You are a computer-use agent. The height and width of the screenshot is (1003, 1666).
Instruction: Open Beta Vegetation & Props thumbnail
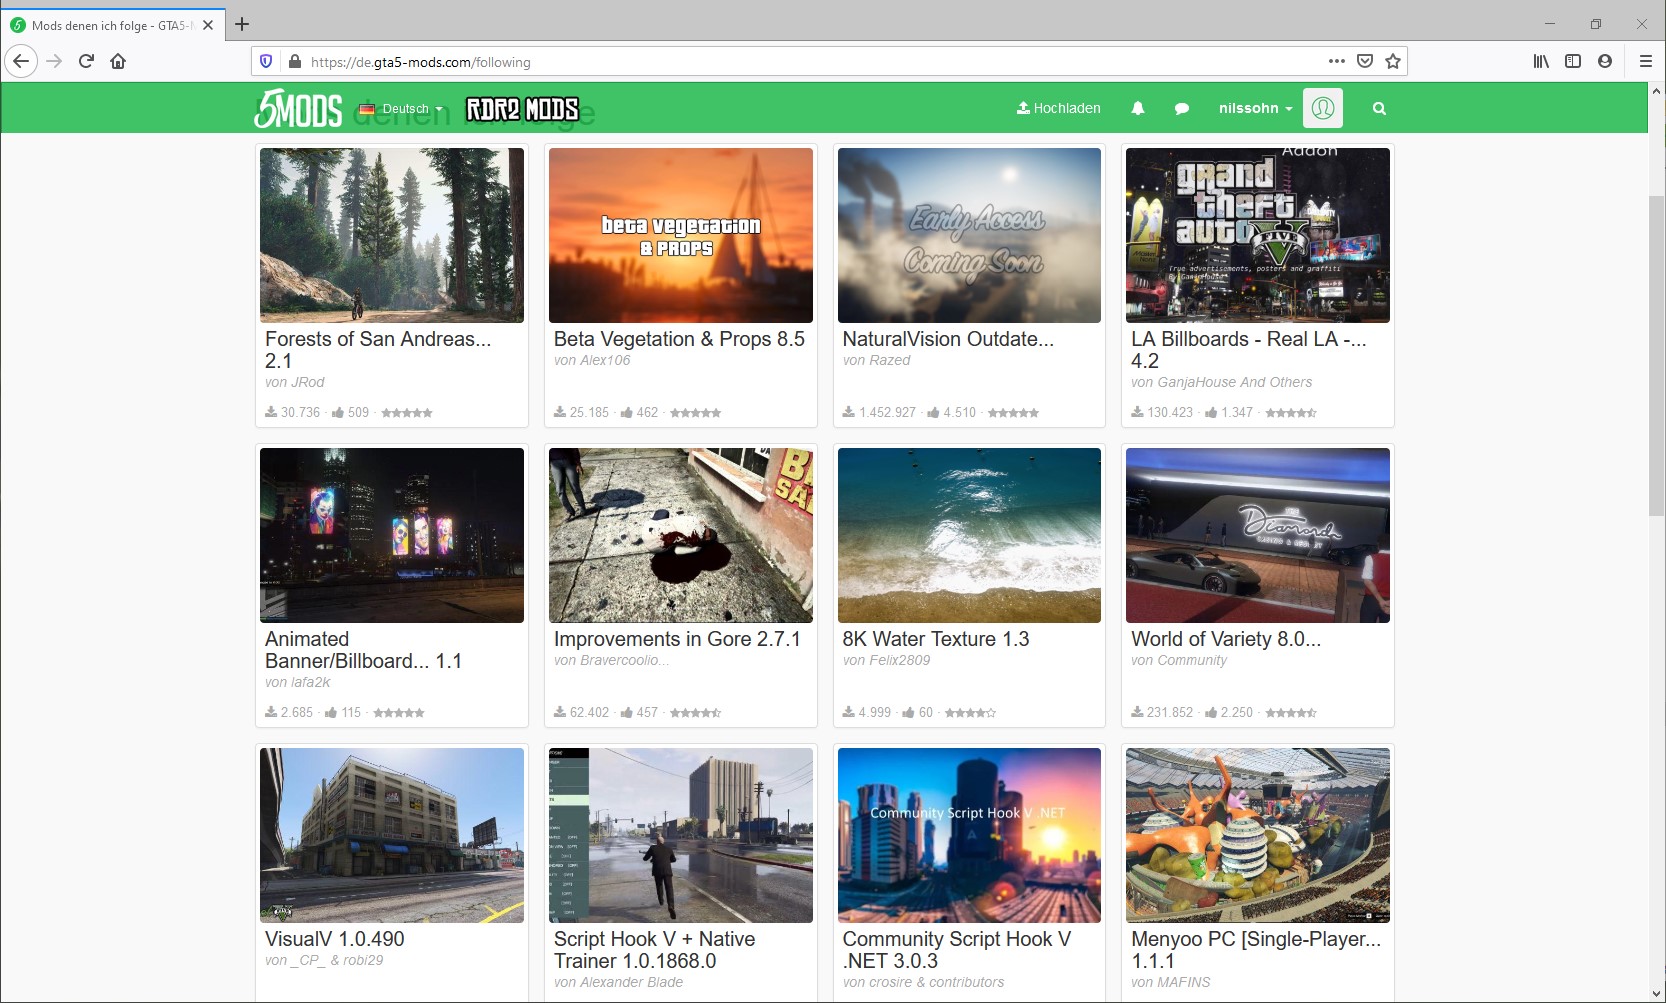(681, 235)
